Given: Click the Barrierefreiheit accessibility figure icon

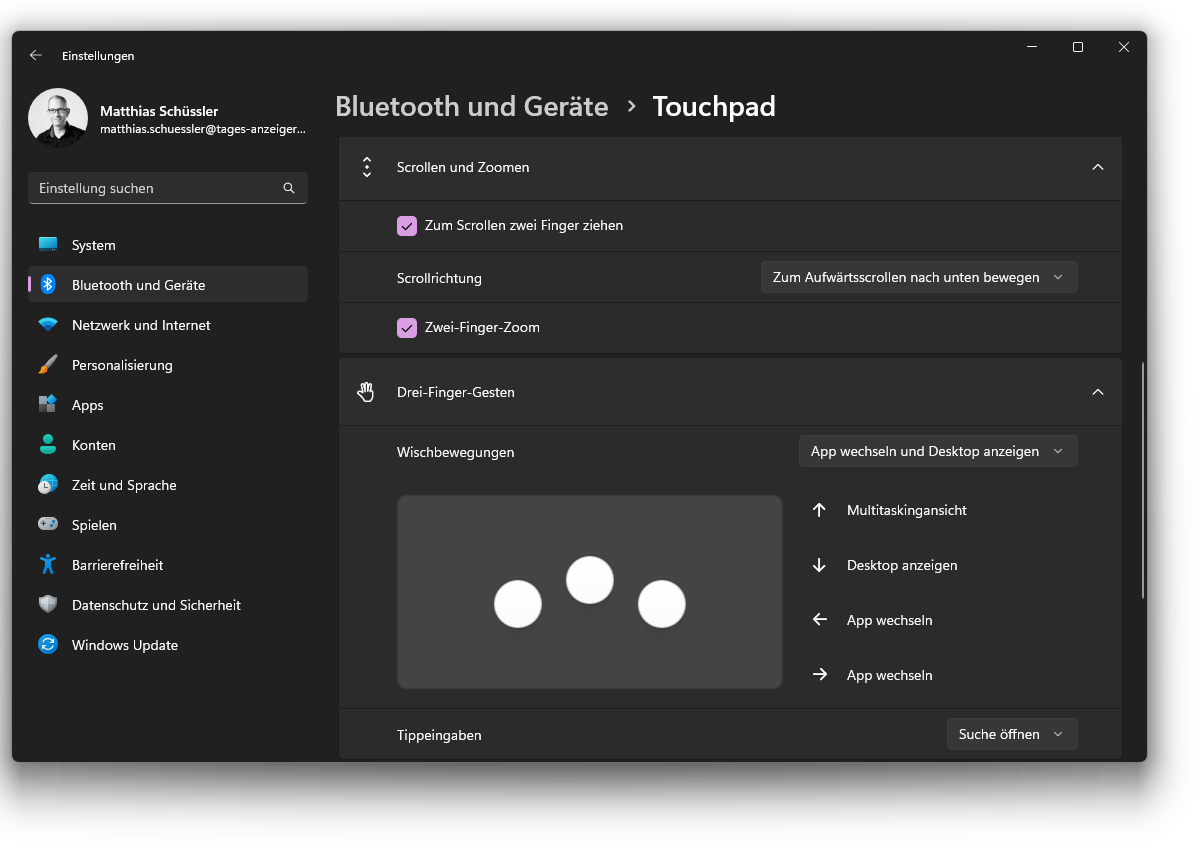Looking at the screenshot, I should [x=47, y=564].
